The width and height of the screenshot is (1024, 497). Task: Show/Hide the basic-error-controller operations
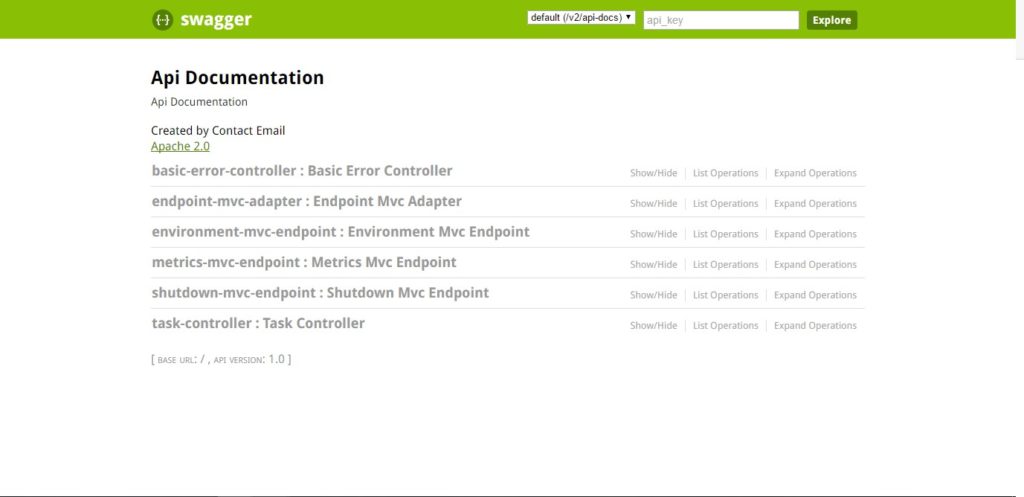653,173
